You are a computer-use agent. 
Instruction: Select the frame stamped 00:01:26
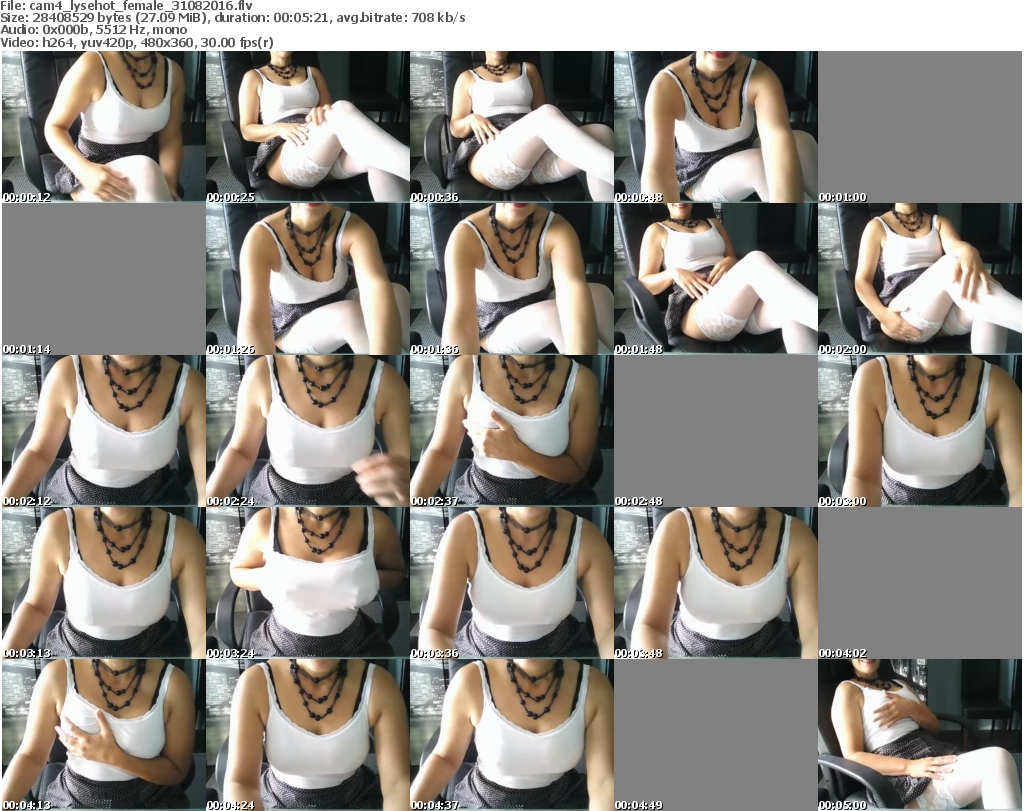pos(308,279)
